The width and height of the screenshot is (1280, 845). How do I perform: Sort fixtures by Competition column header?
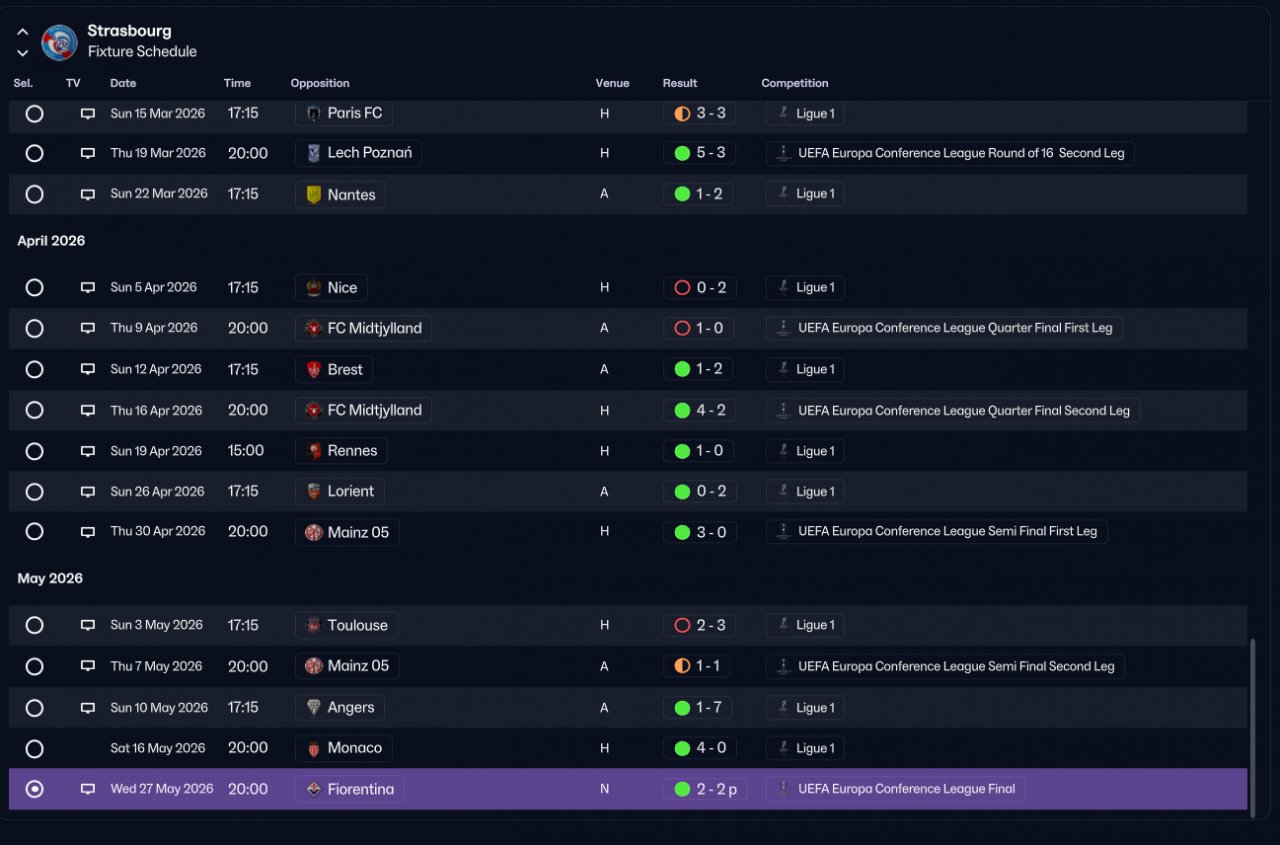[x=795, y=83]
